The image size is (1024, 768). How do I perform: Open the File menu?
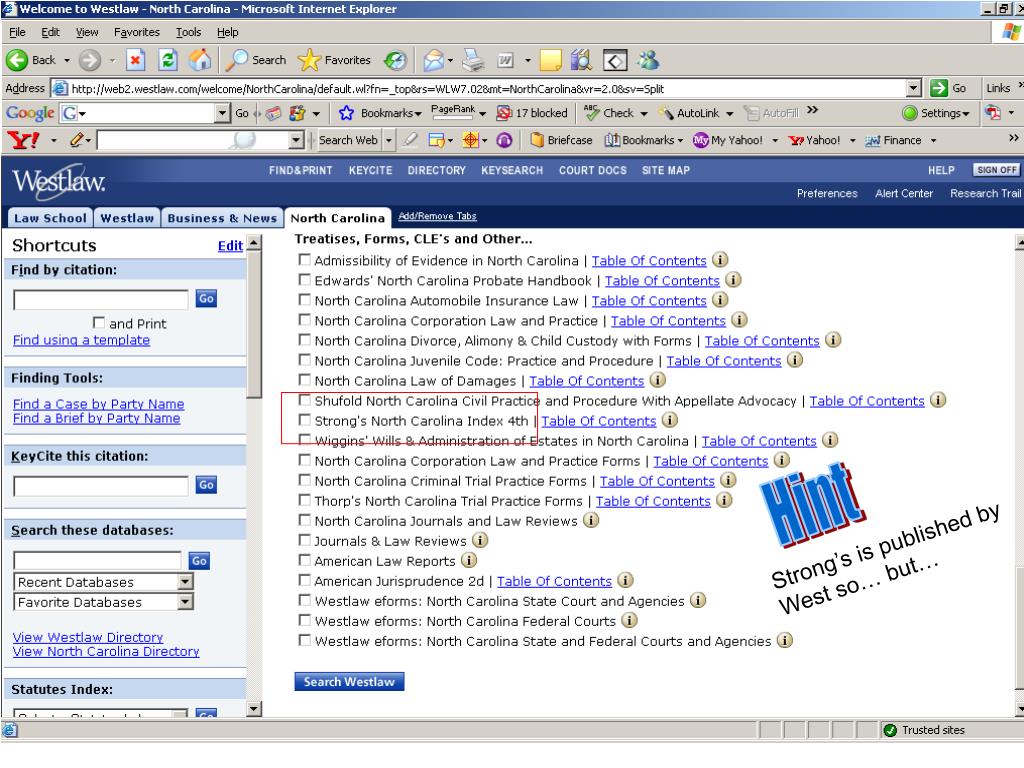(17, 32)
